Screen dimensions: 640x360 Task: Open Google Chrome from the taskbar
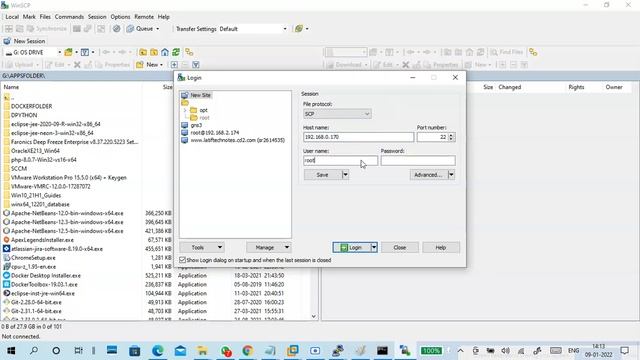tap(247, 351)
